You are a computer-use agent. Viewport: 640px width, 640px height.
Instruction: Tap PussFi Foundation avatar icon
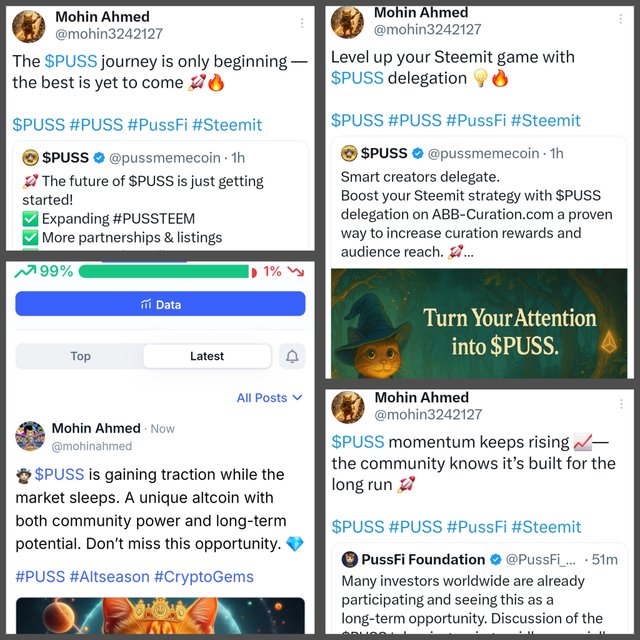click(349, 559)
